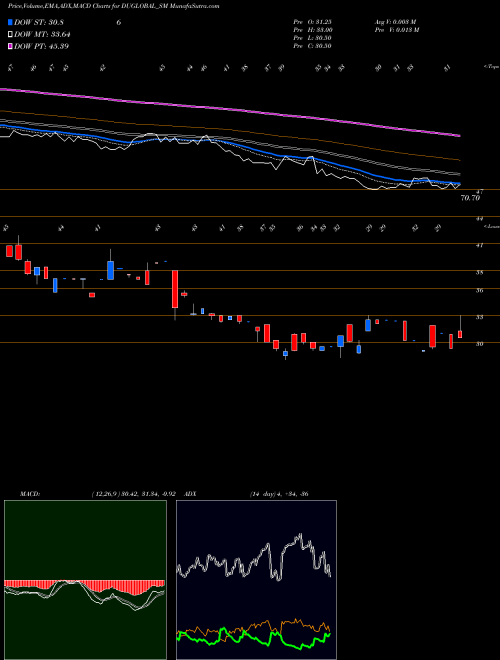The width and height of the screenshot is (500, 660).
Task: Click the white-outlined DOW MT legend swatch
Action: 11,35
